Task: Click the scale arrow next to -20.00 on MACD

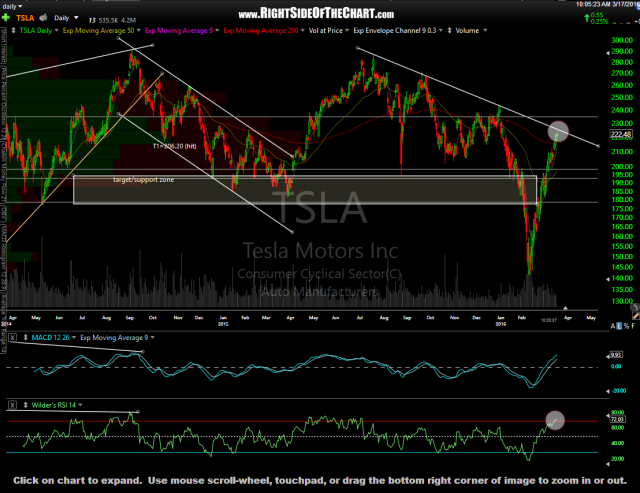Action: (607, 391)
